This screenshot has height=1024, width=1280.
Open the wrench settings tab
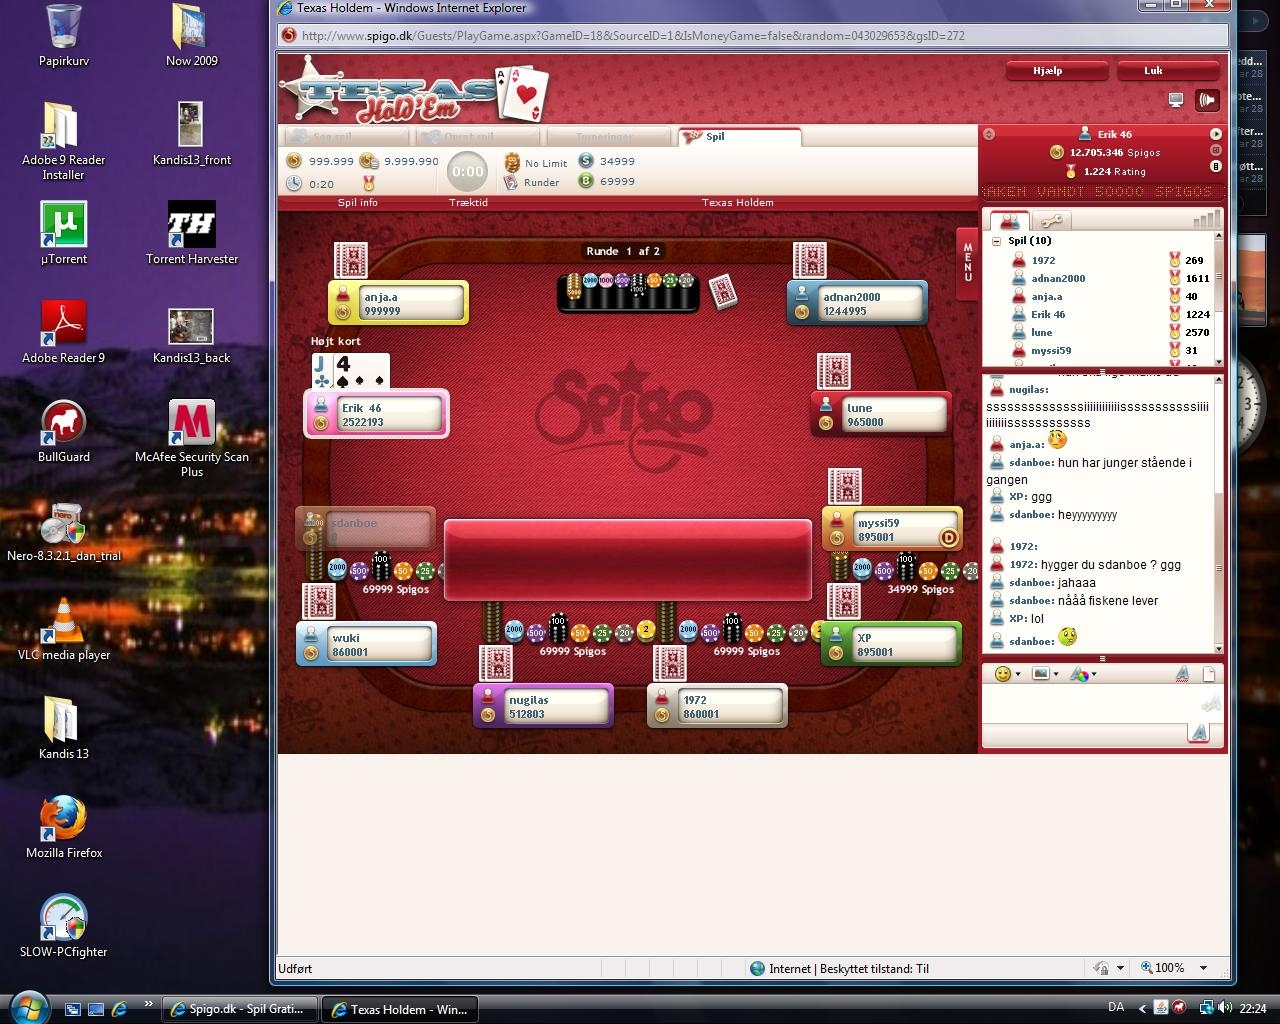[x=1051, y=221]
